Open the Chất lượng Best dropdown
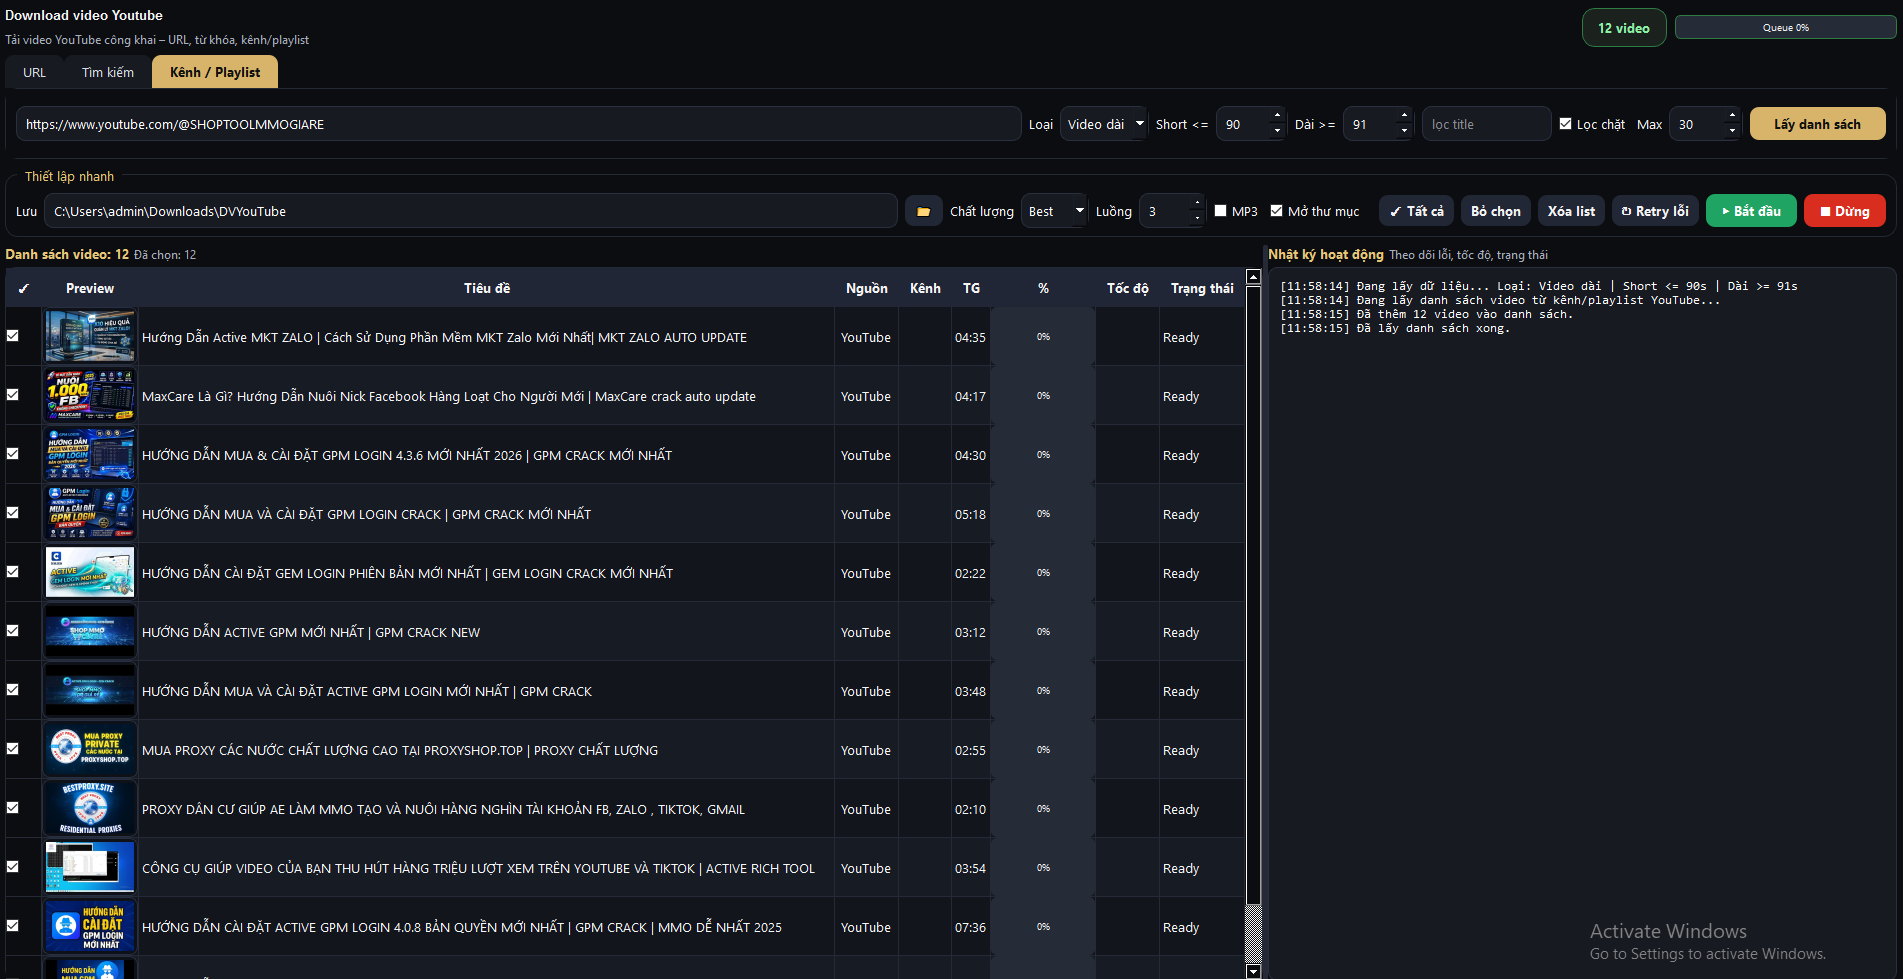This screenshot has height=979, width=1903. tap(1054, 211)
